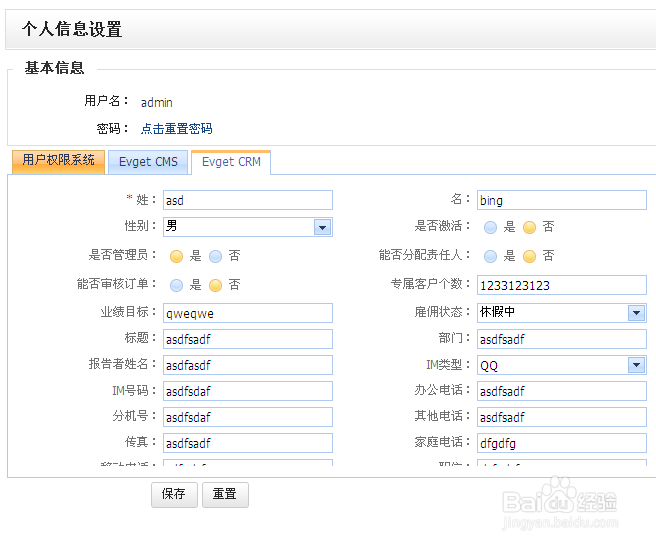
Task: Switch to the 用户权限系统 tab
Action: click(x=59, y=161)
